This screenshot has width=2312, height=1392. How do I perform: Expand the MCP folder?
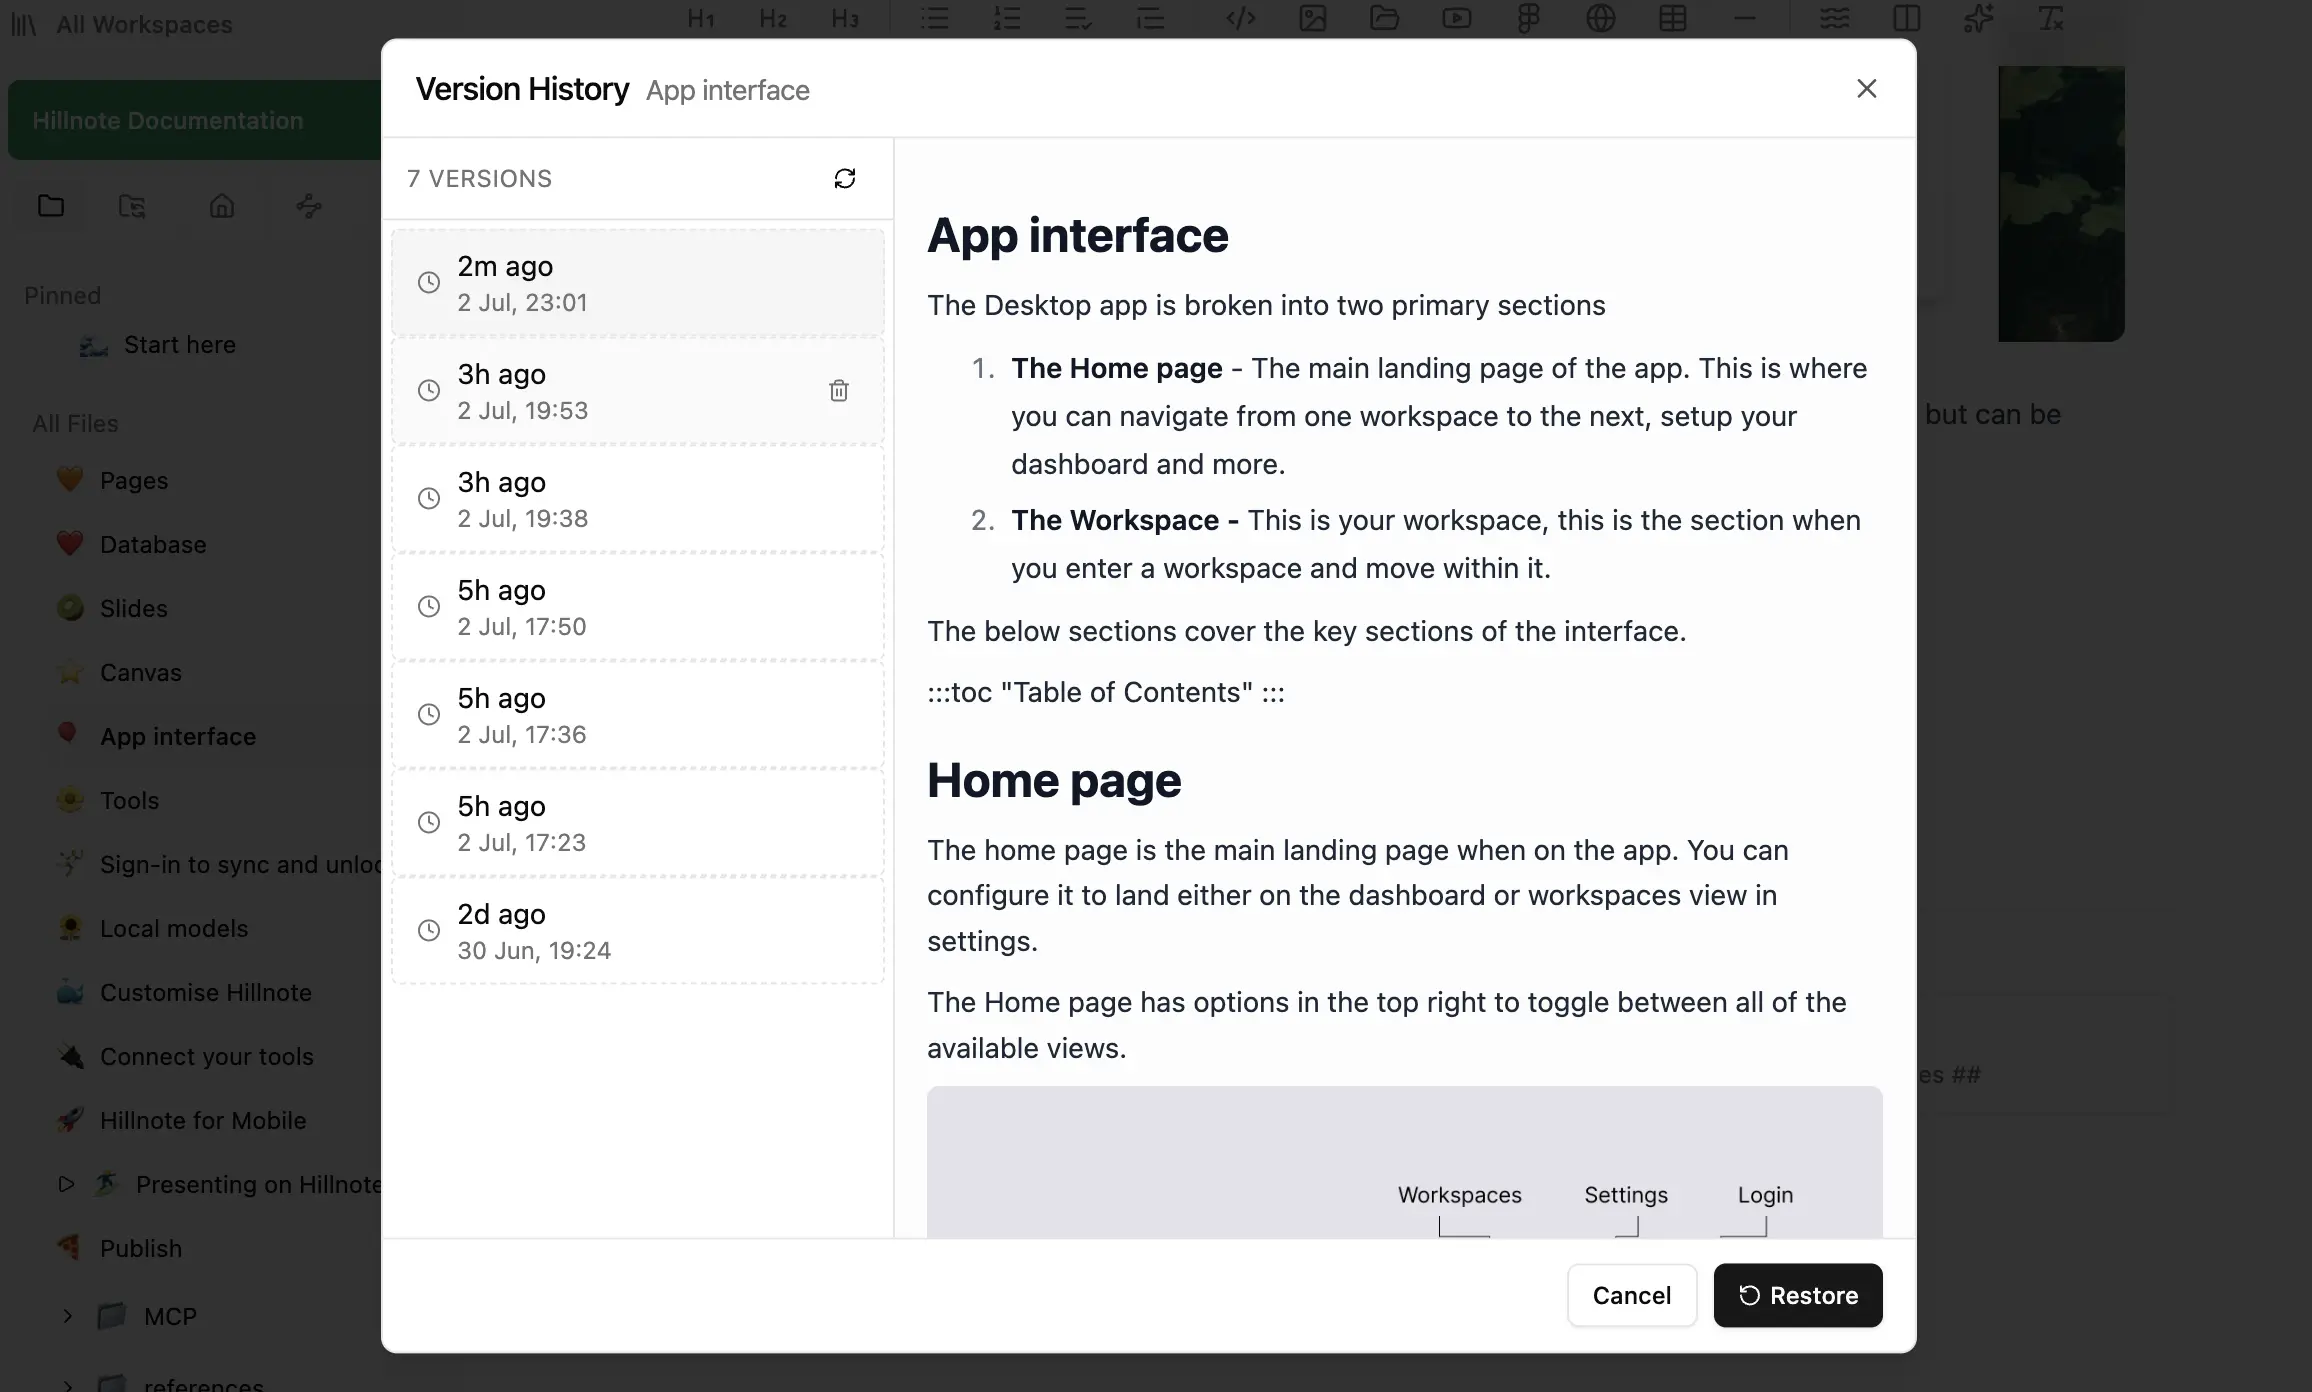67,1316
